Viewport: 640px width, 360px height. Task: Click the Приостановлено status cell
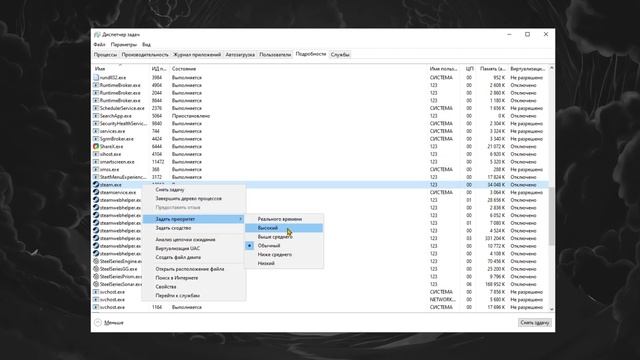pyautogui.click(x=191, y=116)
